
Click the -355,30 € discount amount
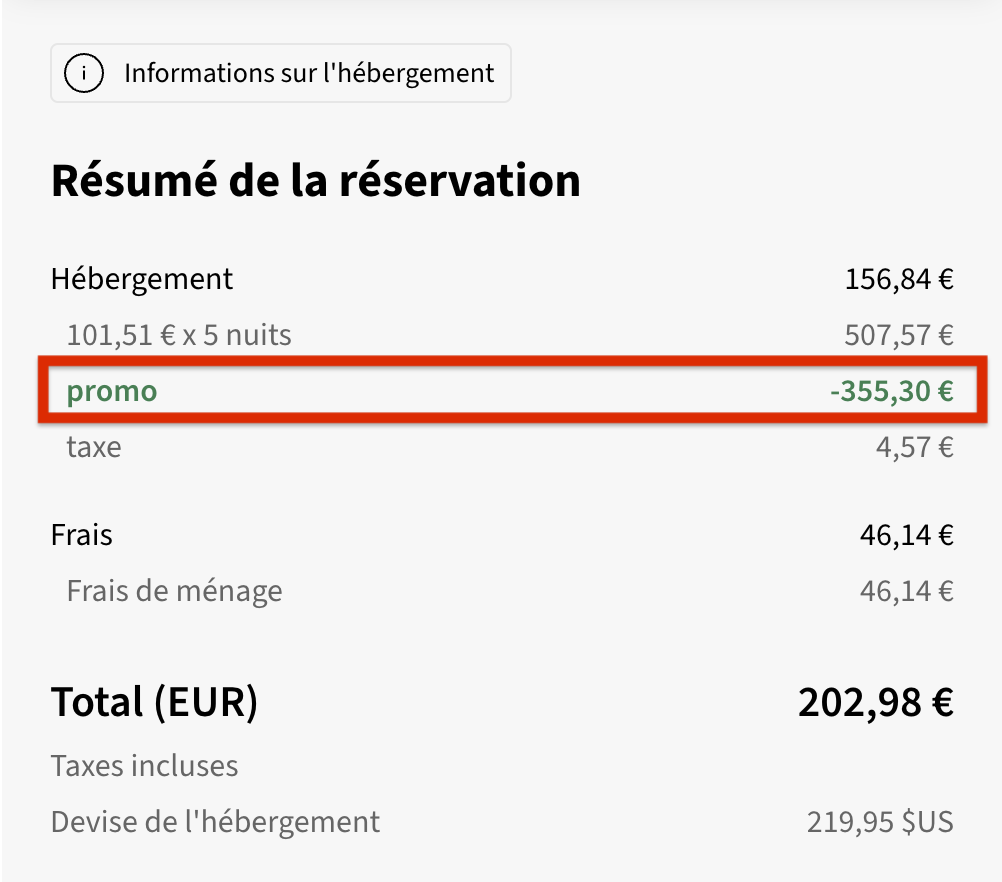pos(891,391)
